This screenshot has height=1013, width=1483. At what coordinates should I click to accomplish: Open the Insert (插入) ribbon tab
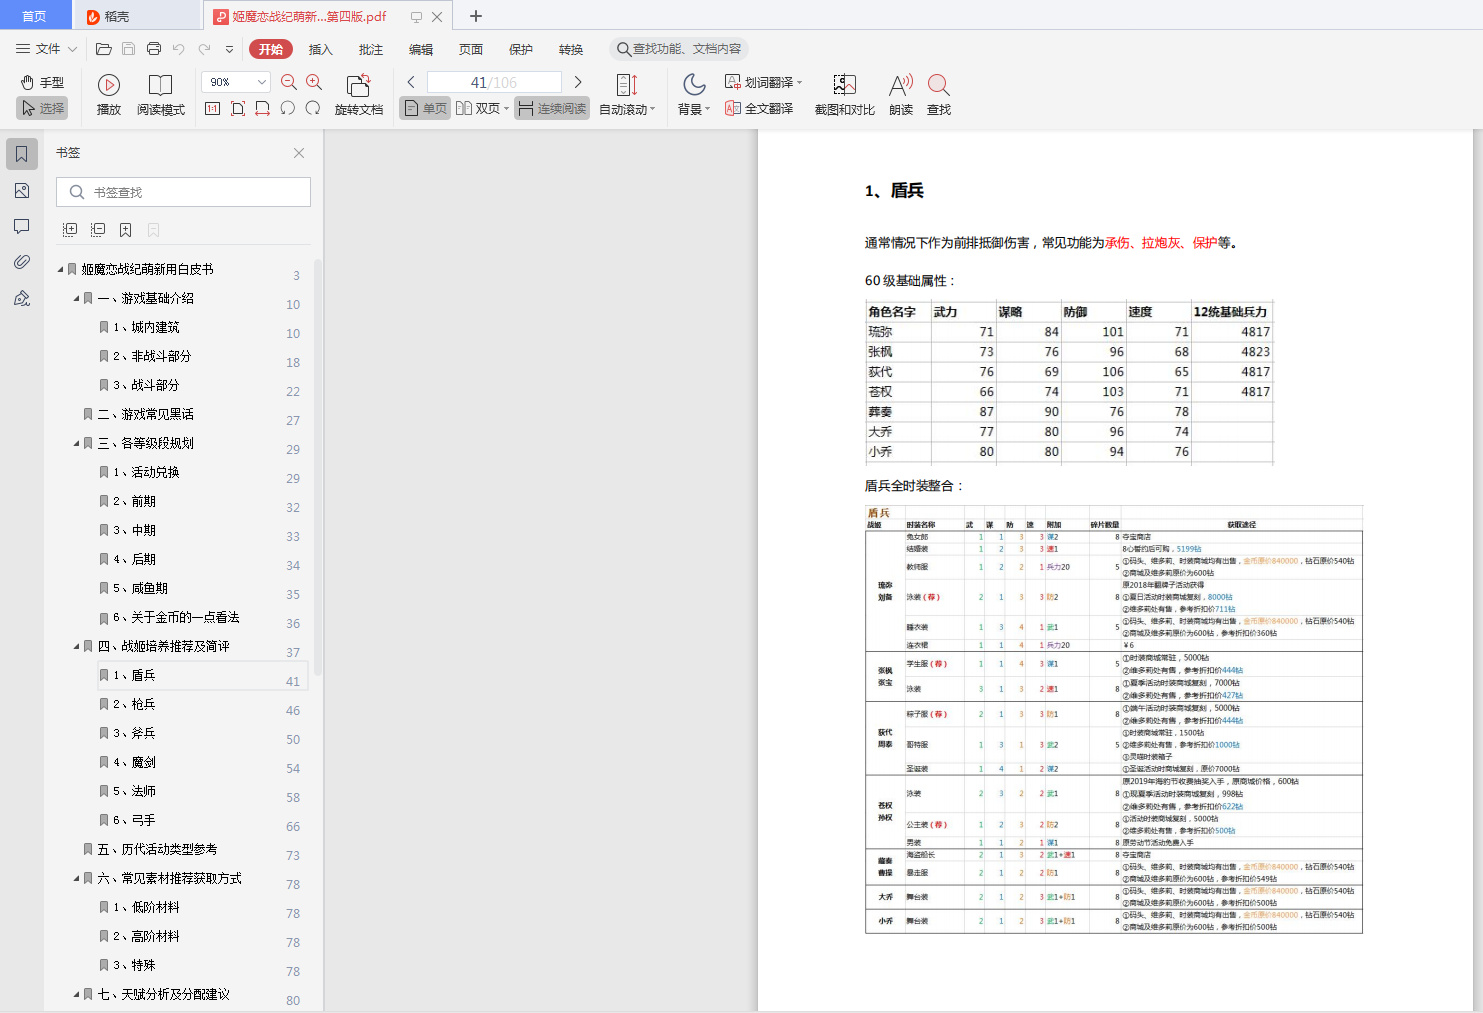coord(320,49)
